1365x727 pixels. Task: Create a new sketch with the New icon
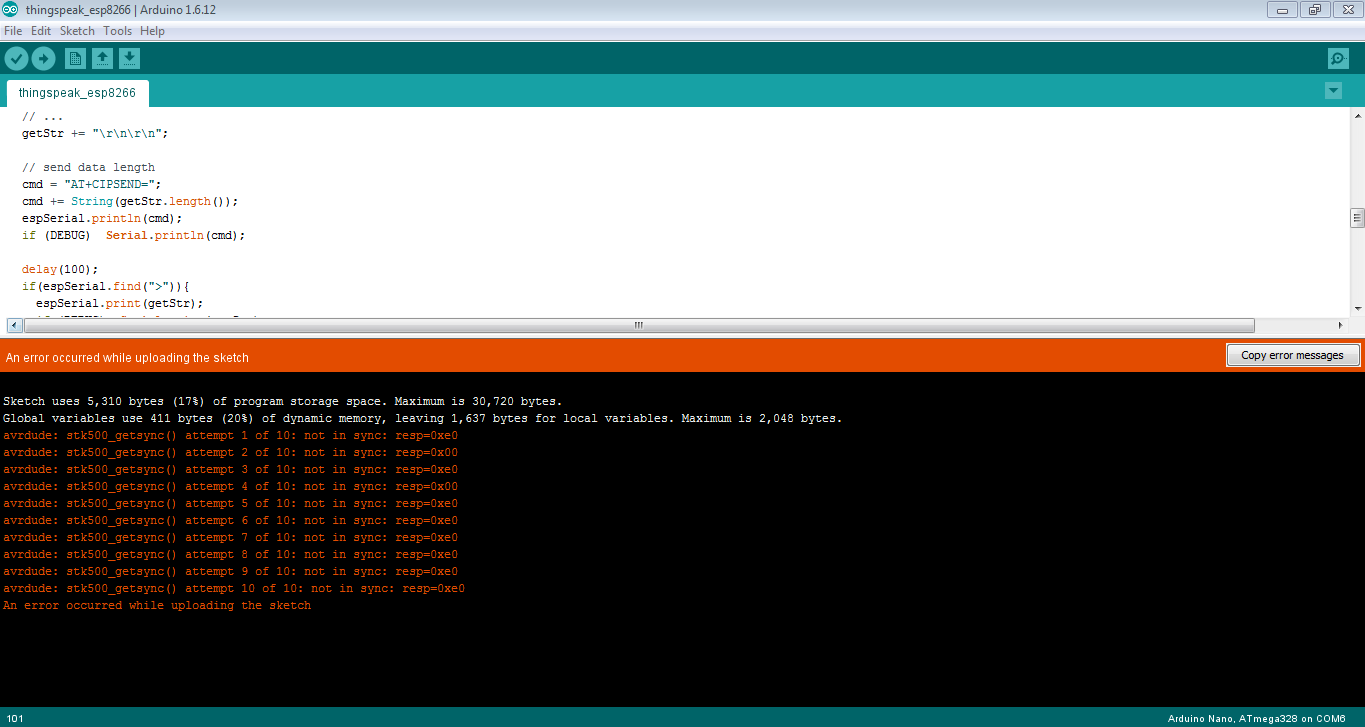tap(75, 59)
